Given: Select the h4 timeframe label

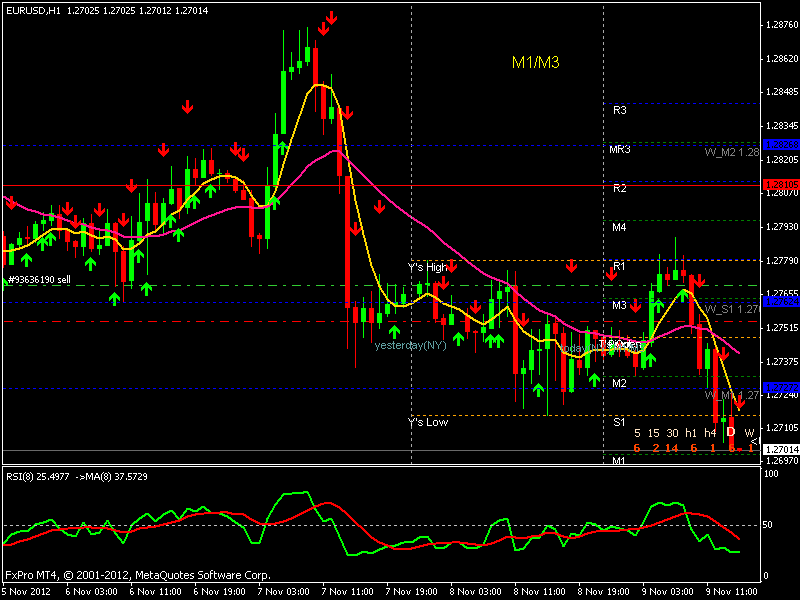Looking at the screenshot, I should (x=710, y=433).
